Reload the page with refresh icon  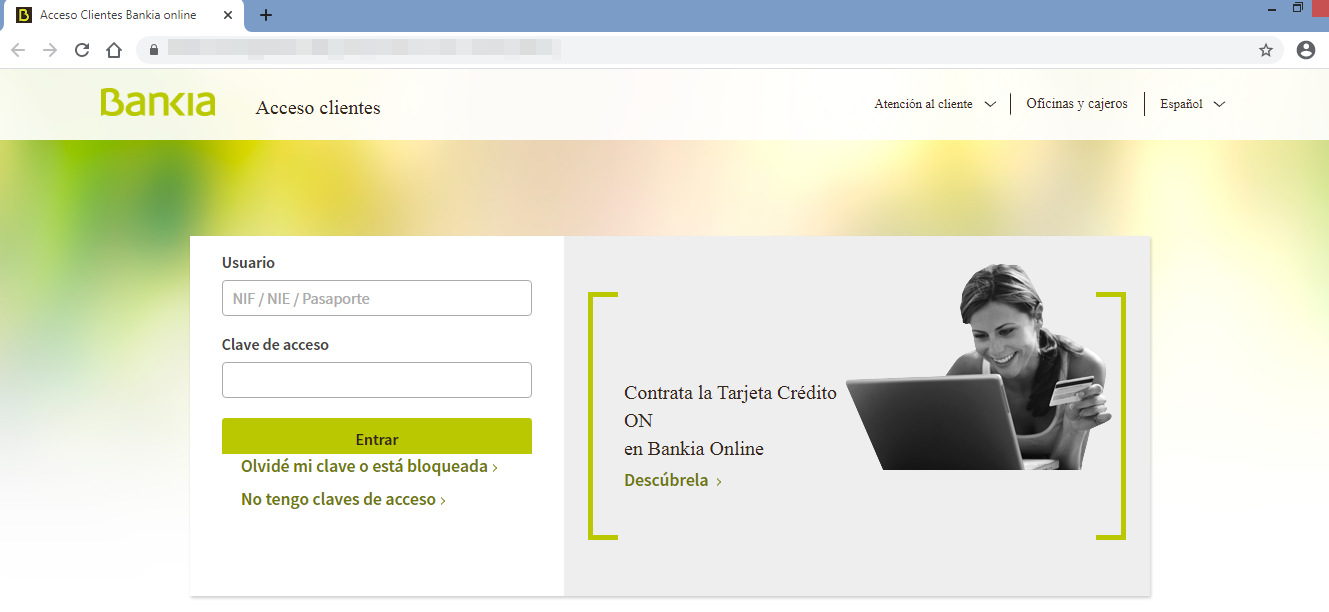click(x=82, y=50)
